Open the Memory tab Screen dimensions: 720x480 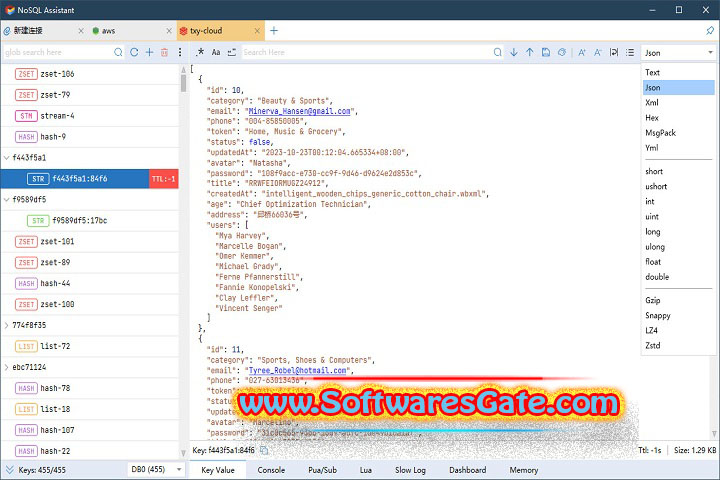tap(523, 470)
